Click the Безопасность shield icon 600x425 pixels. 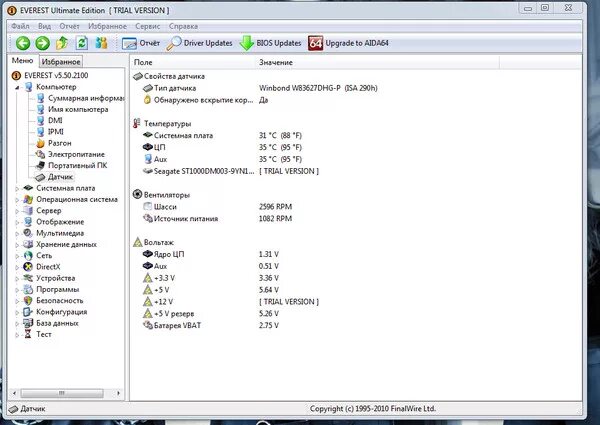coord(28,300)
